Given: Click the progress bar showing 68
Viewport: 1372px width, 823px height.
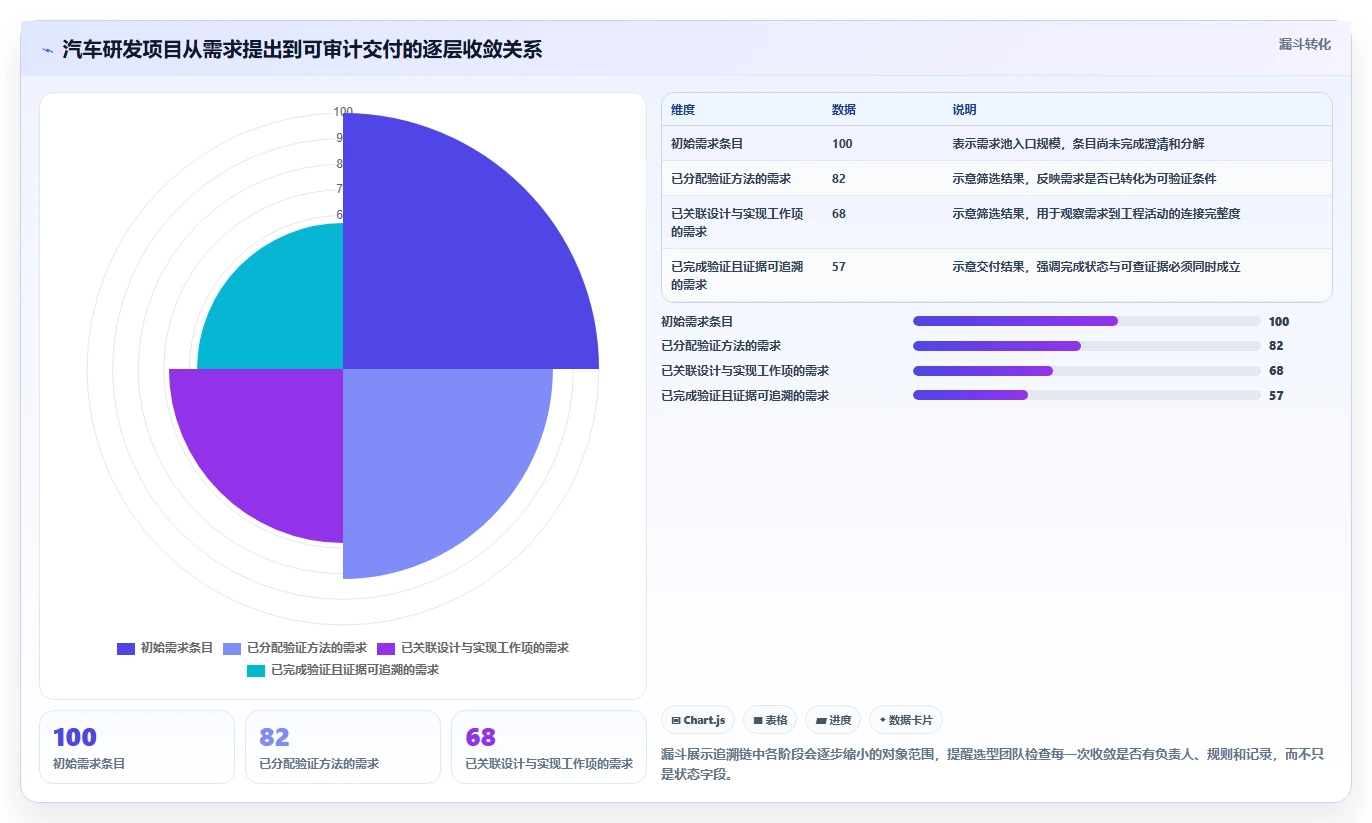Looking at the screenshot, I should point(1086,371).
